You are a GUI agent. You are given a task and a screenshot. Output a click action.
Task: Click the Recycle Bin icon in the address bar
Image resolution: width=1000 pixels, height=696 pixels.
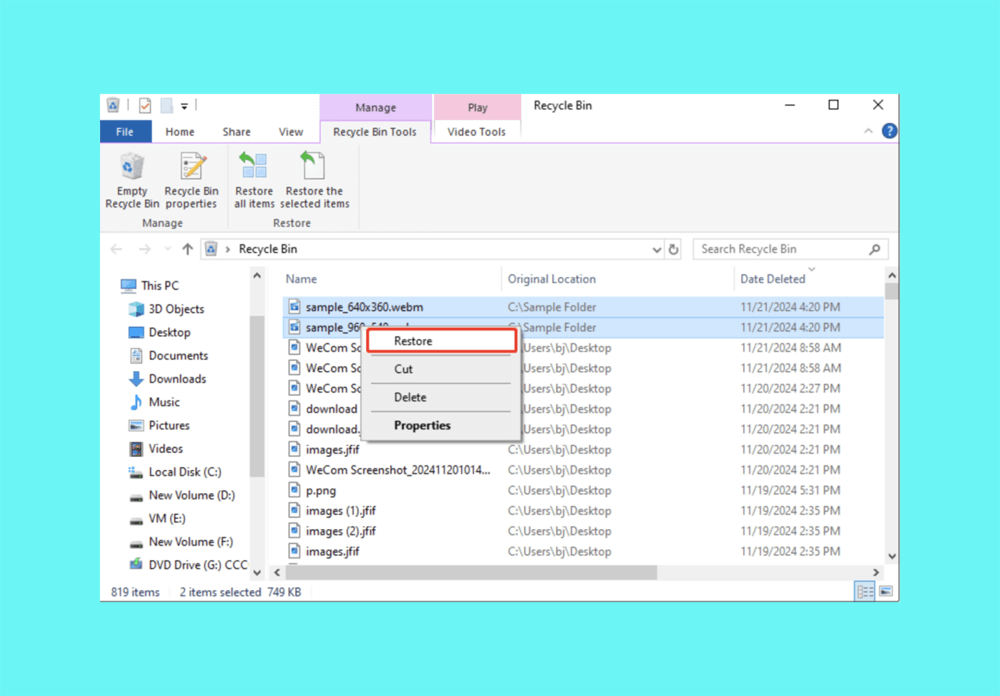click(211, 248)
